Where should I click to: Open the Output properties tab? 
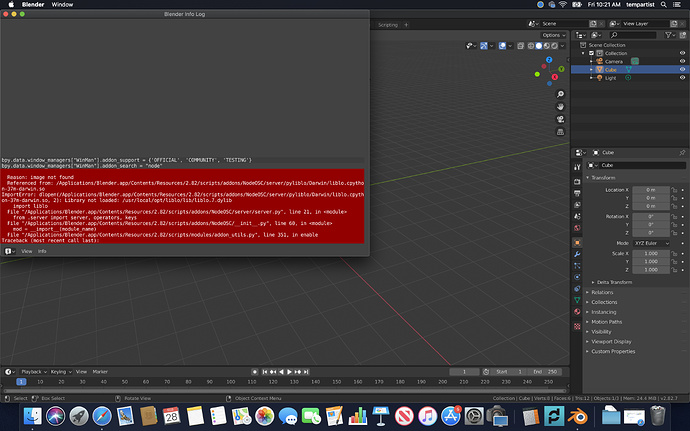577,193
